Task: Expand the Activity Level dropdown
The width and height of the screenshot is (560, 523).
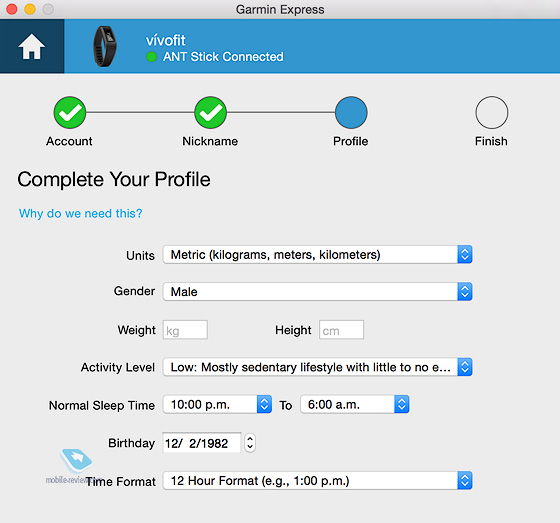Action: [318, 367]
